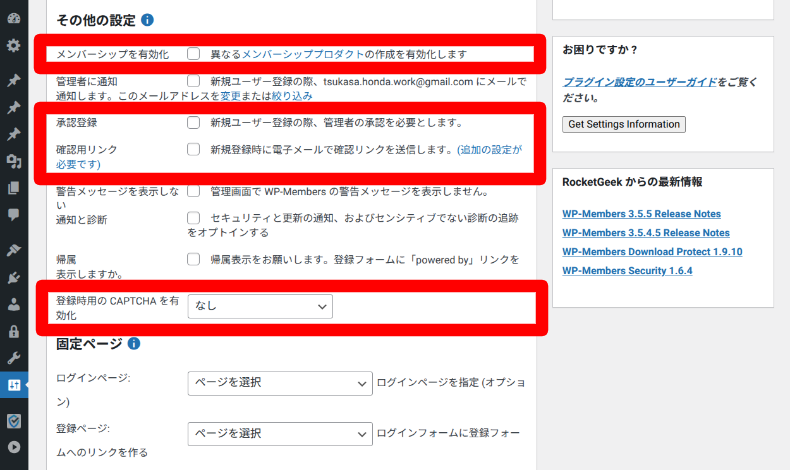Image resolution: width=790 pixels, height=470 pixels.
Task: Click the 承認登録 label text
Action: point(77,122)
